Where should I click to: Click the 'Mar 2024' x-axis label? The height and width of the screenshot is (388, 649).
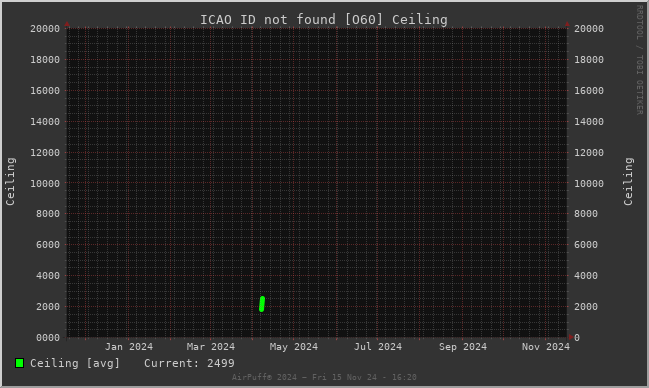[211, 347]
